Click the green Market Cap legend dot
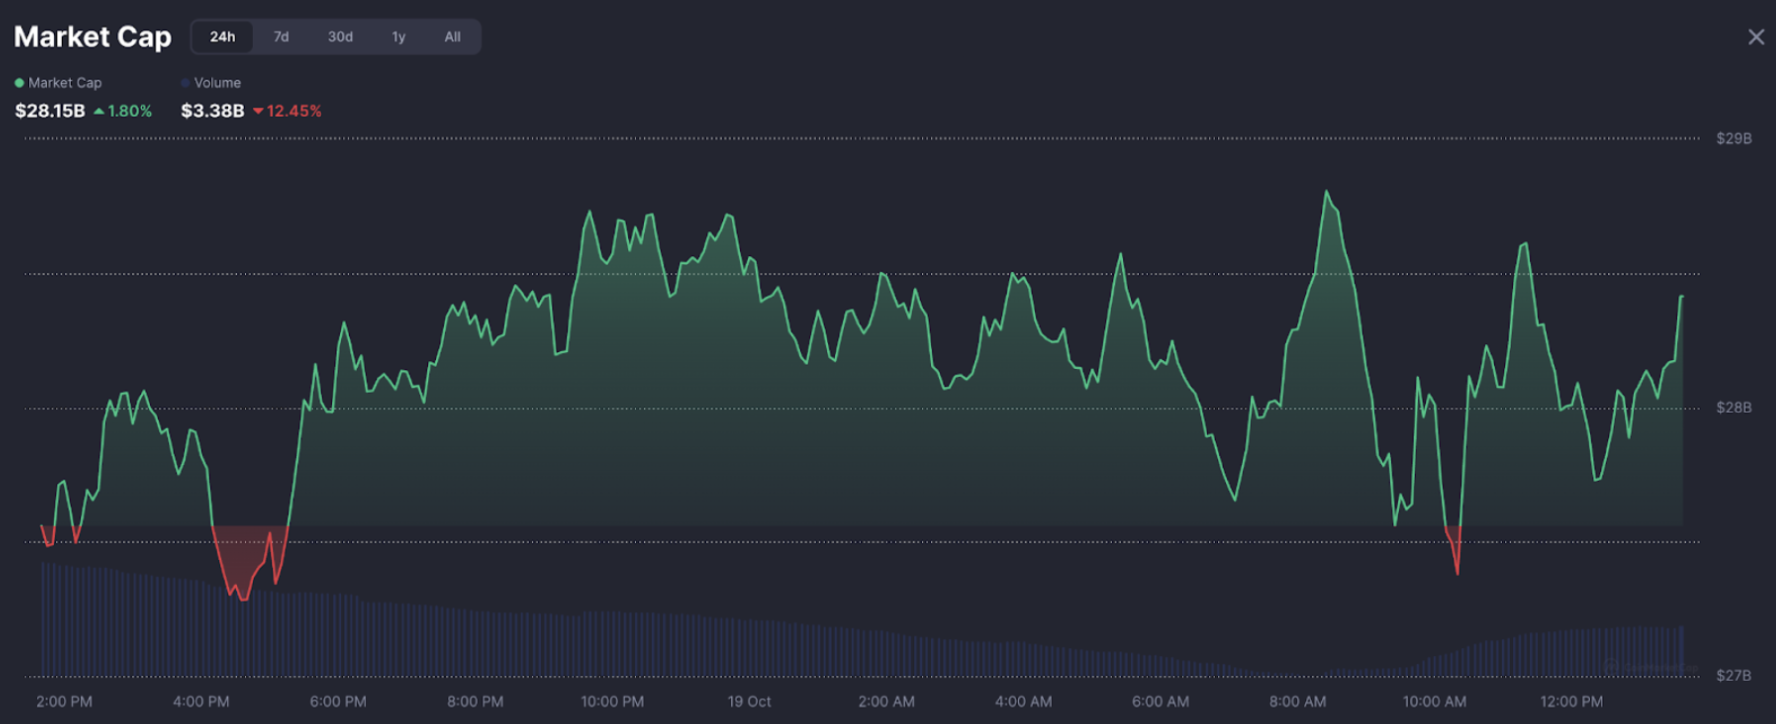Screen dimensions: 1776x724 pos(19,83)
